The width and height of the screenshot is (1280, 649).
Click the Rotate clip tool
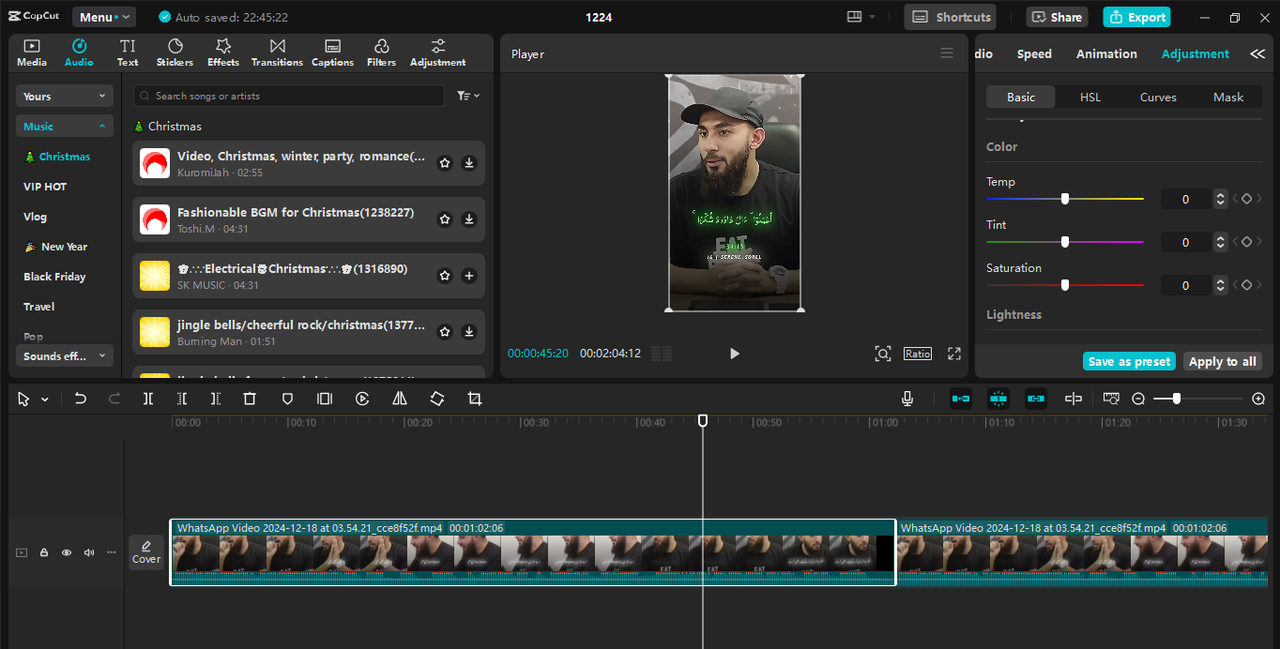(437, 398)
